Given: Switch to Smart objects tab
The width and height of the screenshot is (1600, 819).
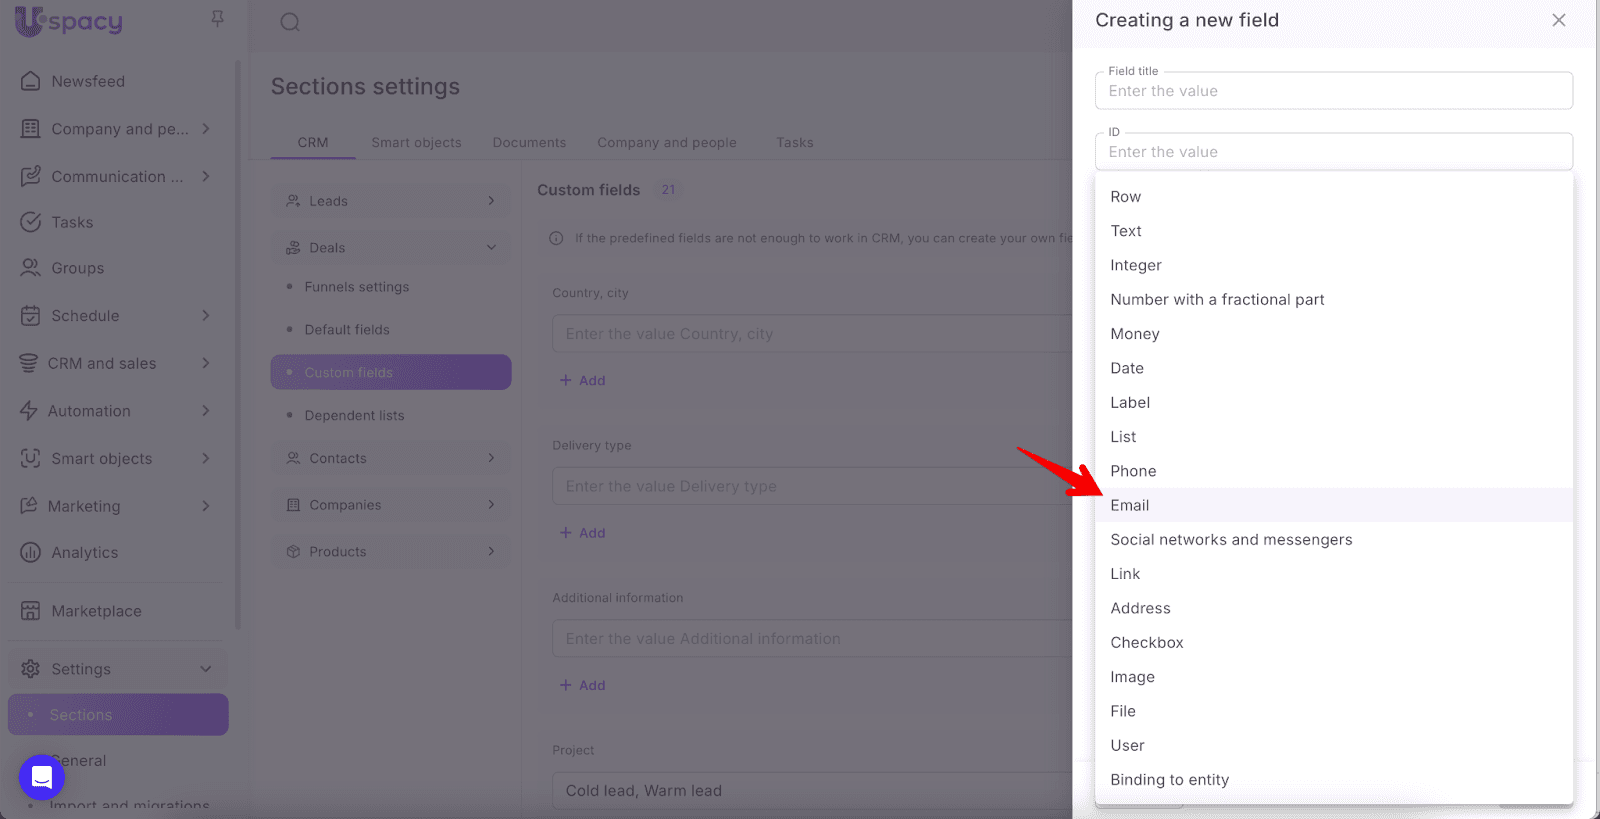Looking at the screenshot, I should (416, 142).
